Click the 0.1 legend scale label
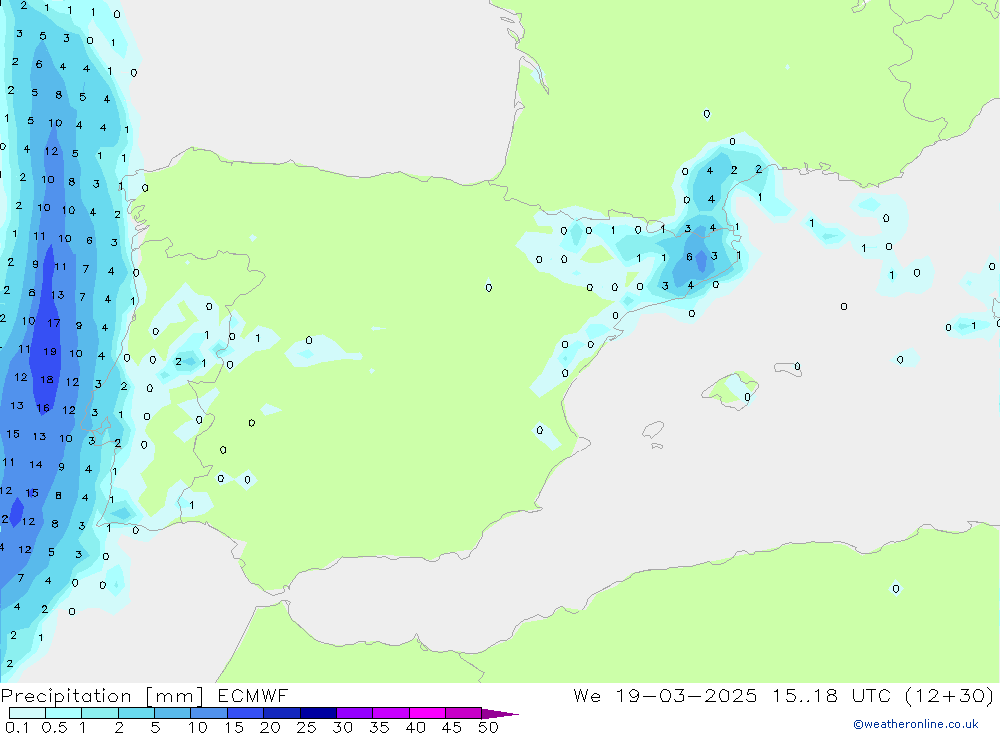Viewport: 1000px width, 733px height. coord(17,727)
